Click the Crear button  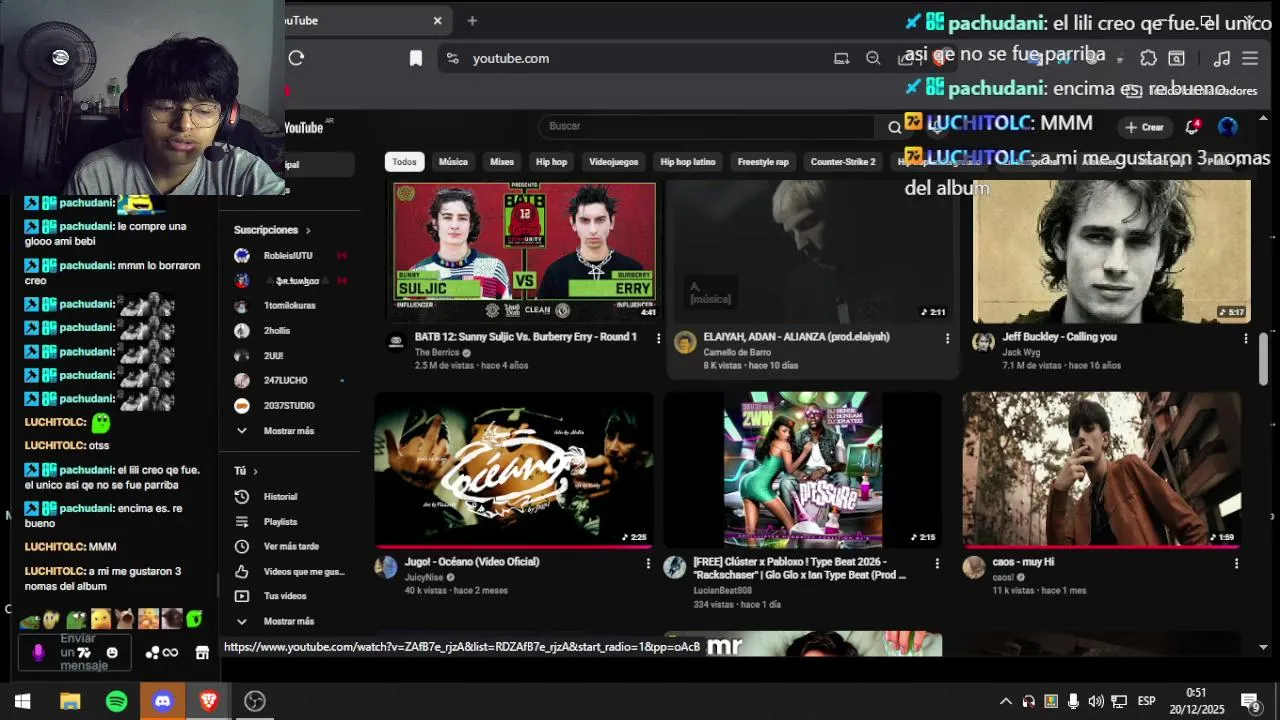1144,127
